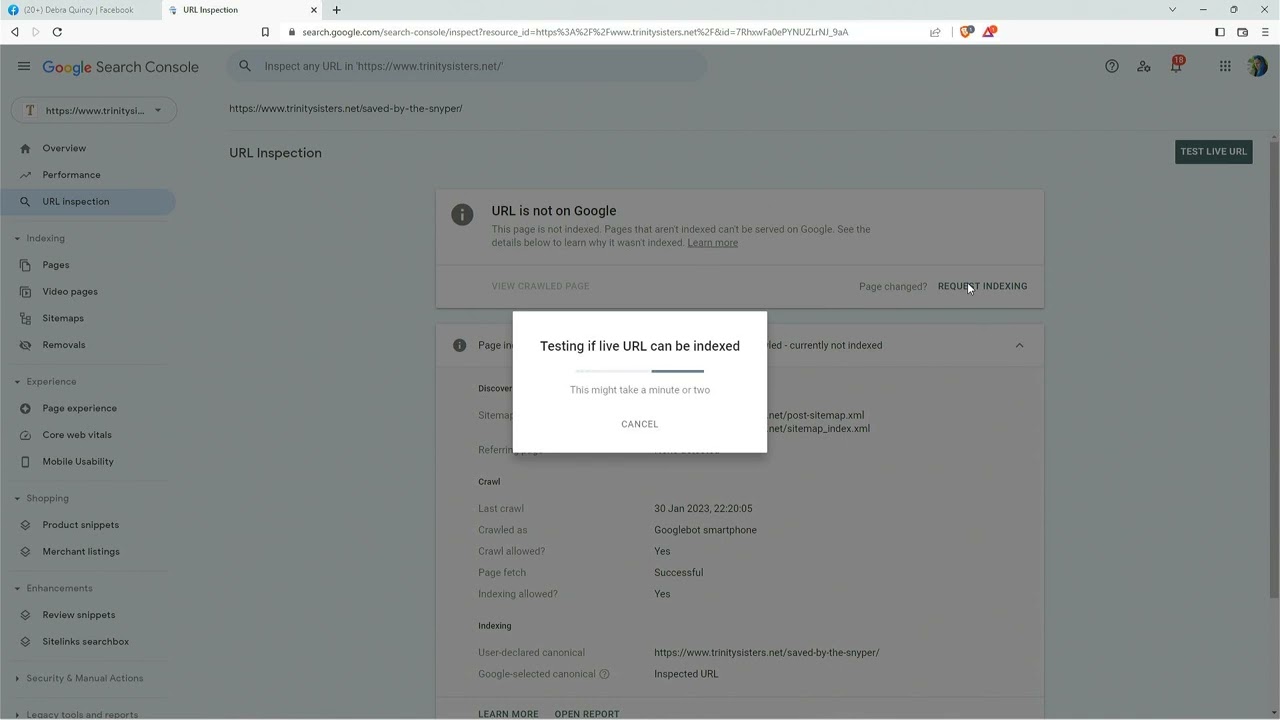Viewport: 1280px width, 720px height.
Task: Open the browser sidebar panel icon
Action: coord(1220,32)
